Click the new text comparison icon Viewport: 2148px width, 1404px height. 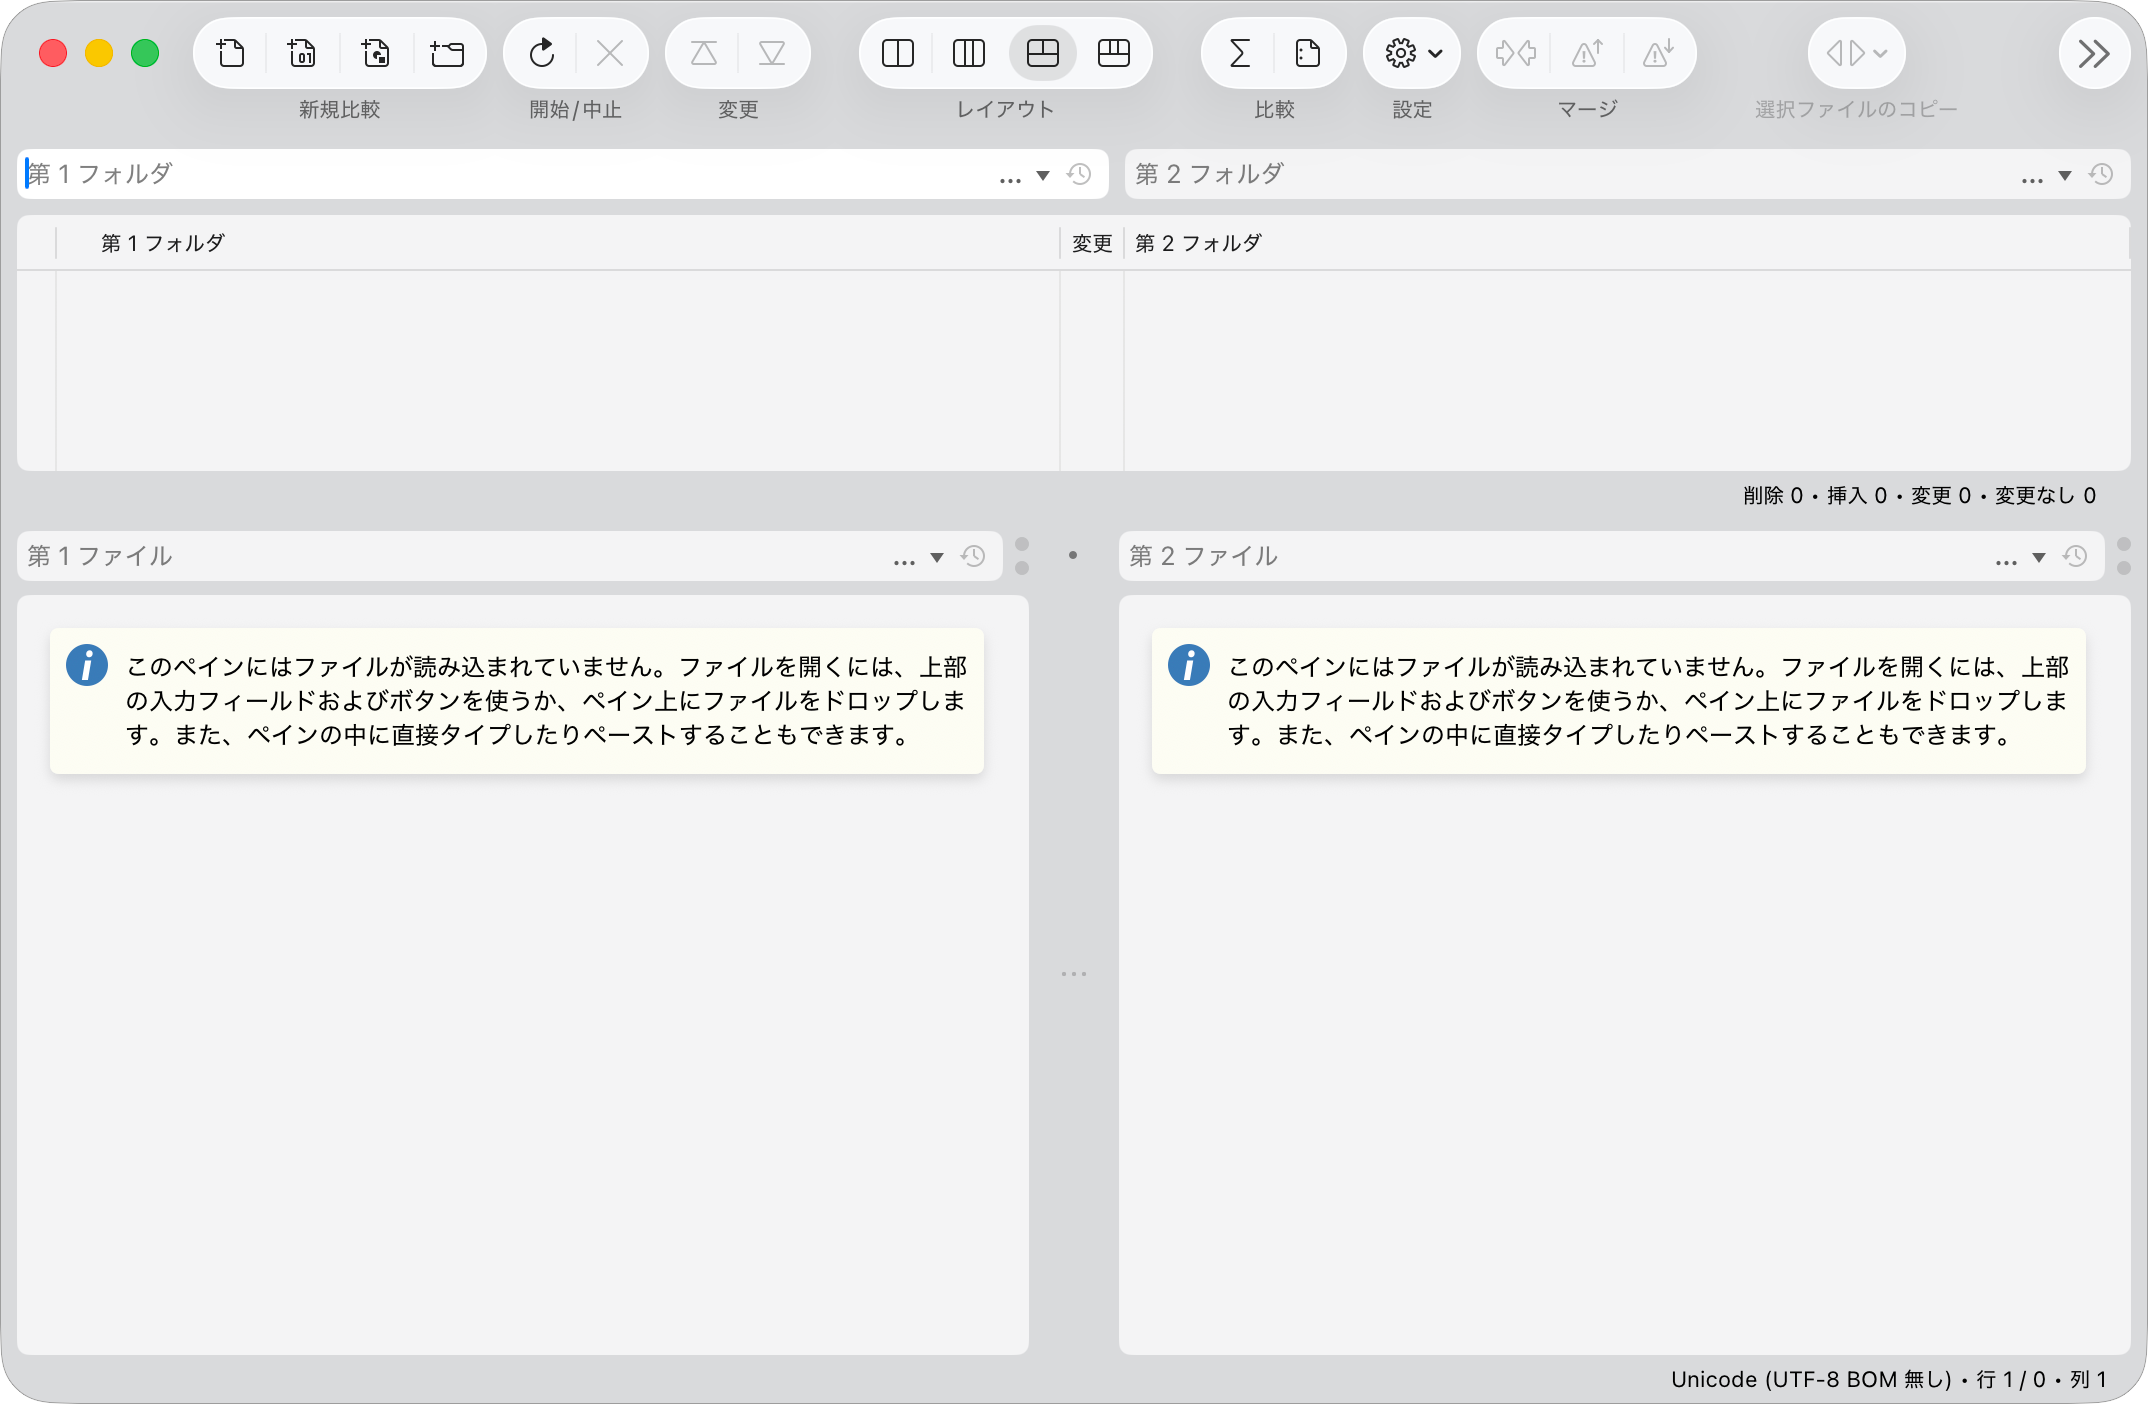tap(231, 53)
